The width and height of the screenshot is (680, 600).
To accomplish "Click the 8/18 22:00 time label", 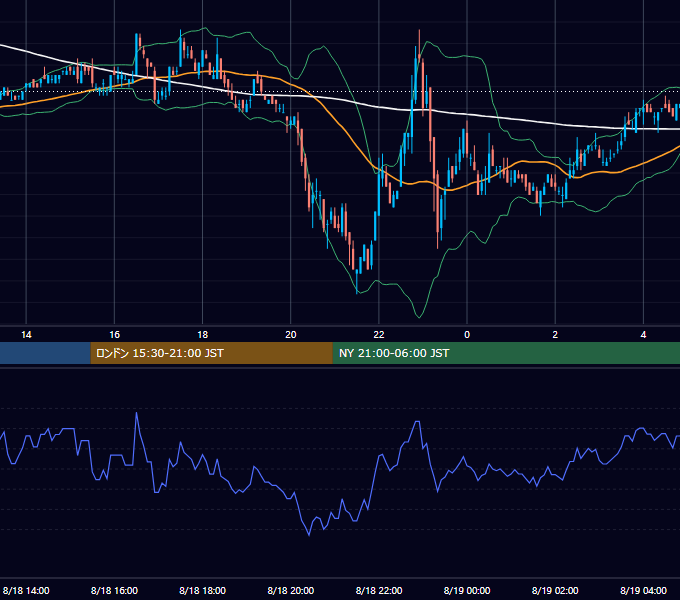I will point(379,590).
